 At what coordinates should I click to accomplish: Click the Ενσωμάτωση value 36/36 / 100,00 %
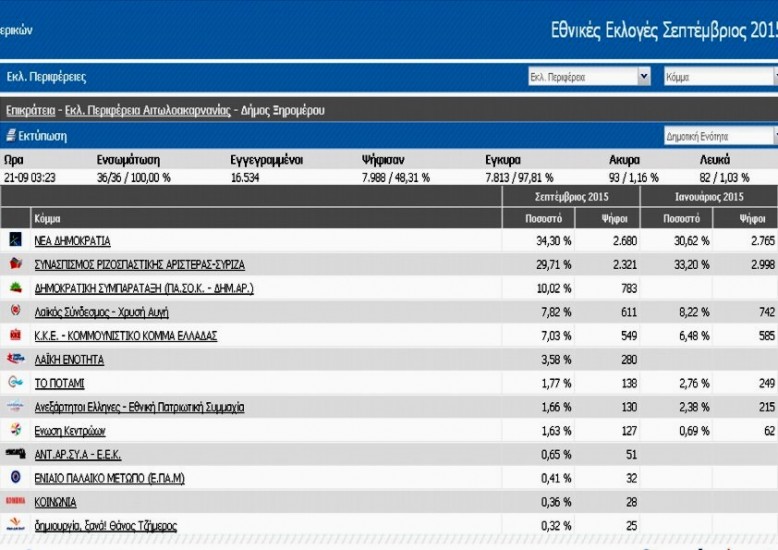(x=133, y=178)
